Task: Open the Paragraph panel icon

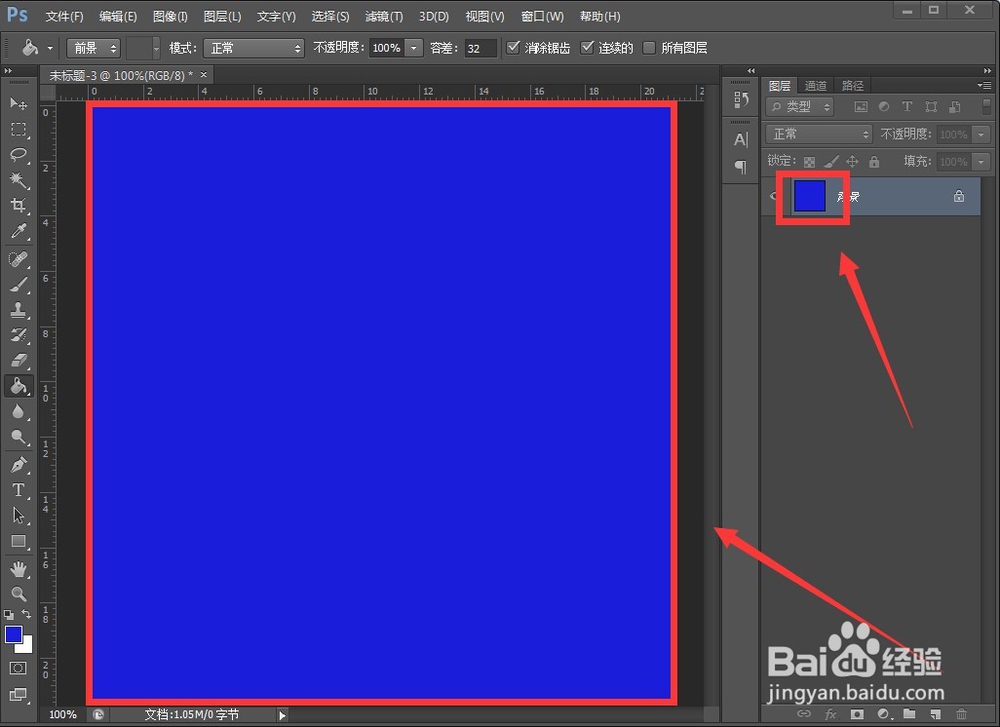Action: tap(740, 167)
